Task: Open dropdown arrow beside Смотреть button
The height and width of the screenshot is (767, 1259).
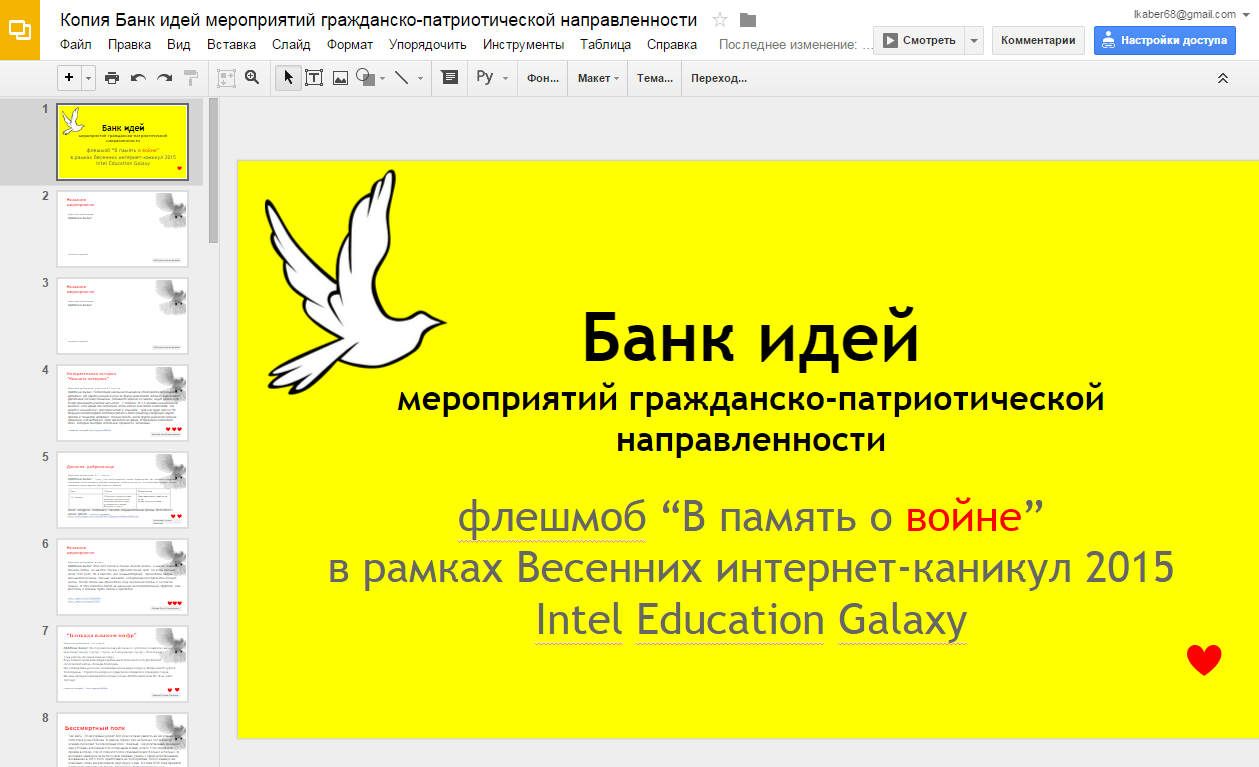Action: click(x=974, y=41)
